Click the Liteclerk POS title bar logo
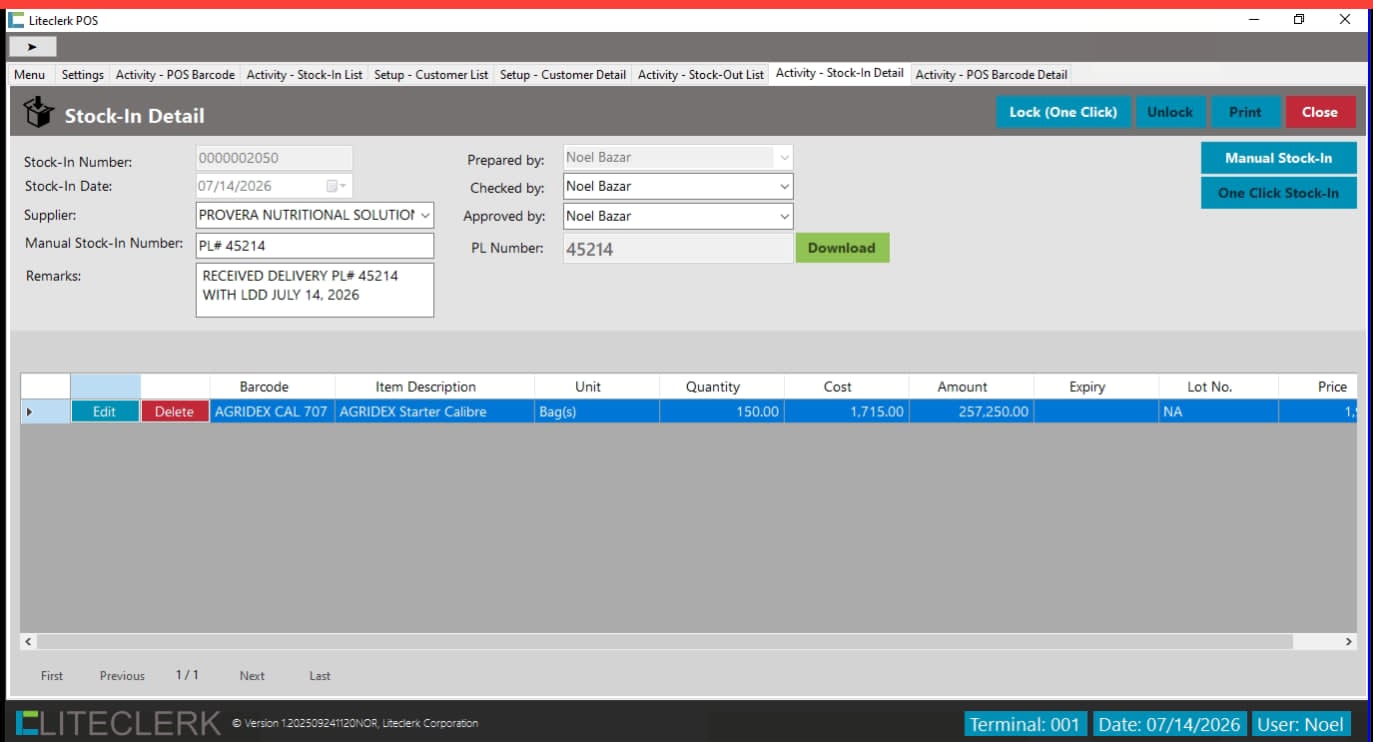 (x=16, y=20)
